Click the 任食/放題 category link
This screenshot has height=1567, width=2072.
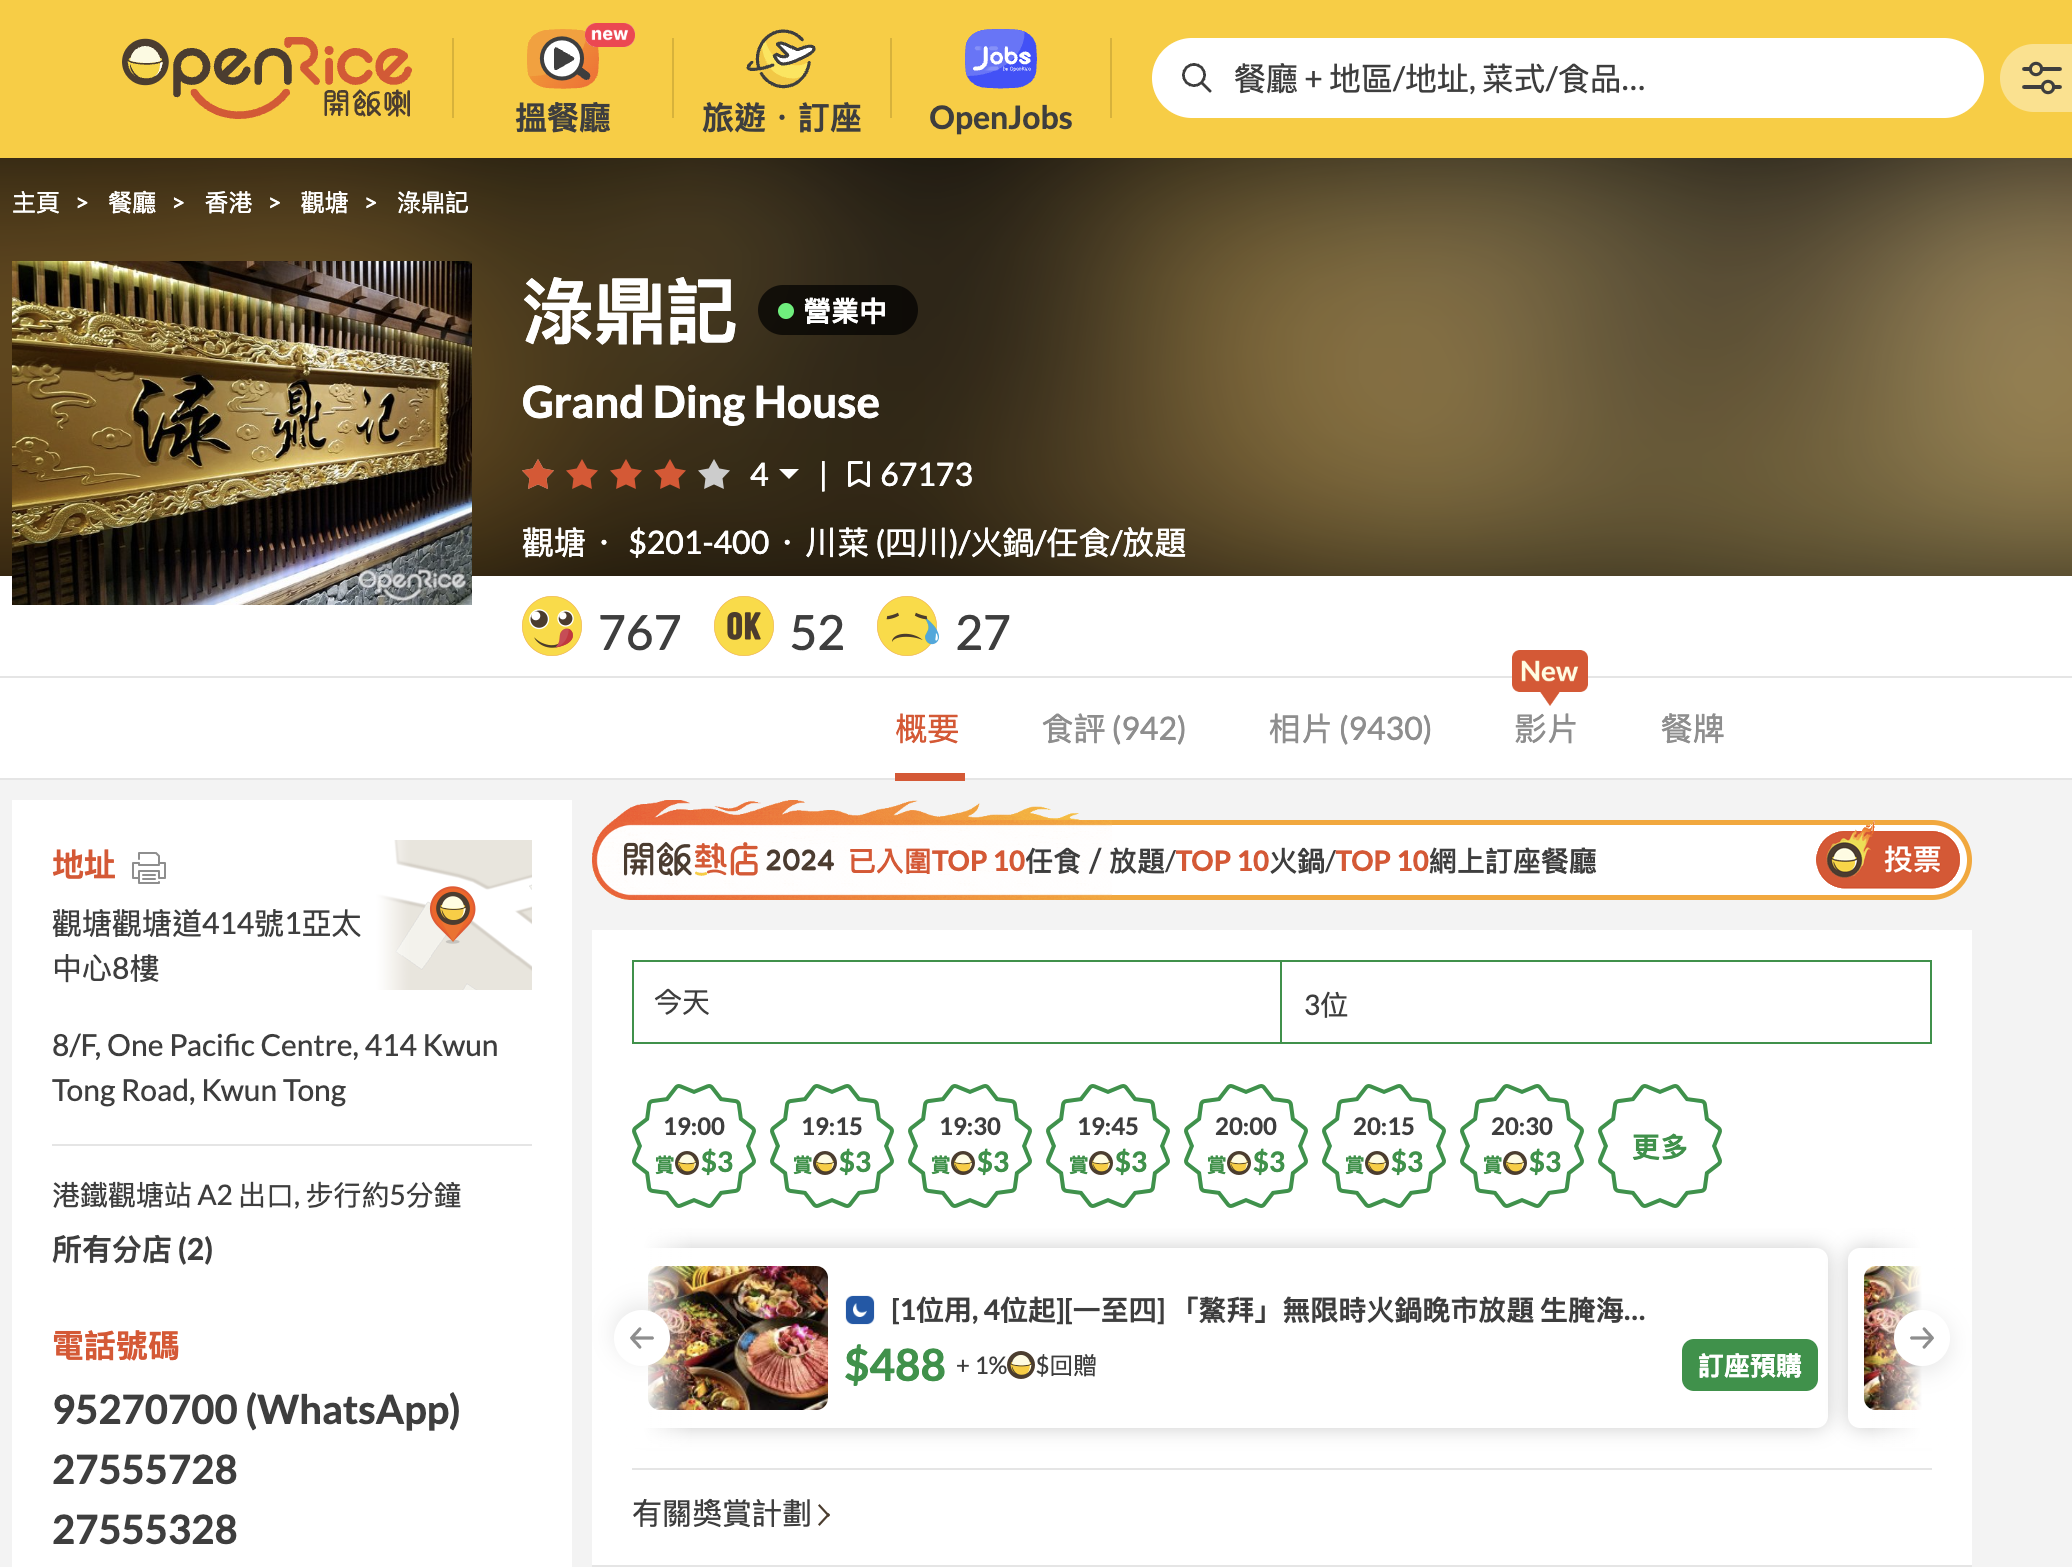point(1116,543)
